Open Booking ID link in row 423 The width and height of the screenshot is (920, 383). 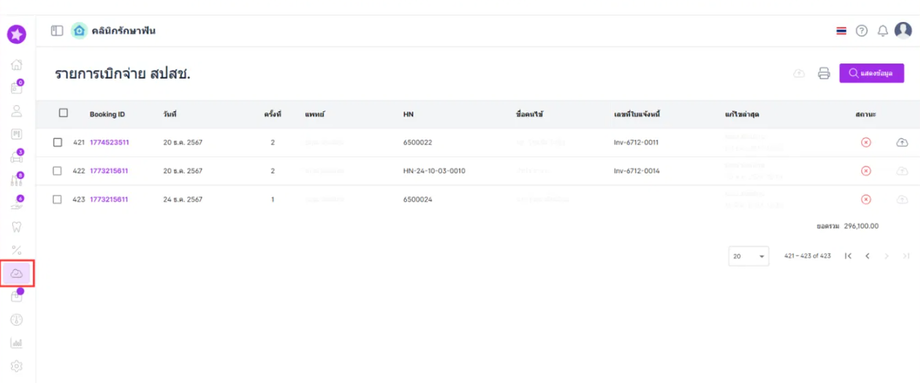[109, 199]
